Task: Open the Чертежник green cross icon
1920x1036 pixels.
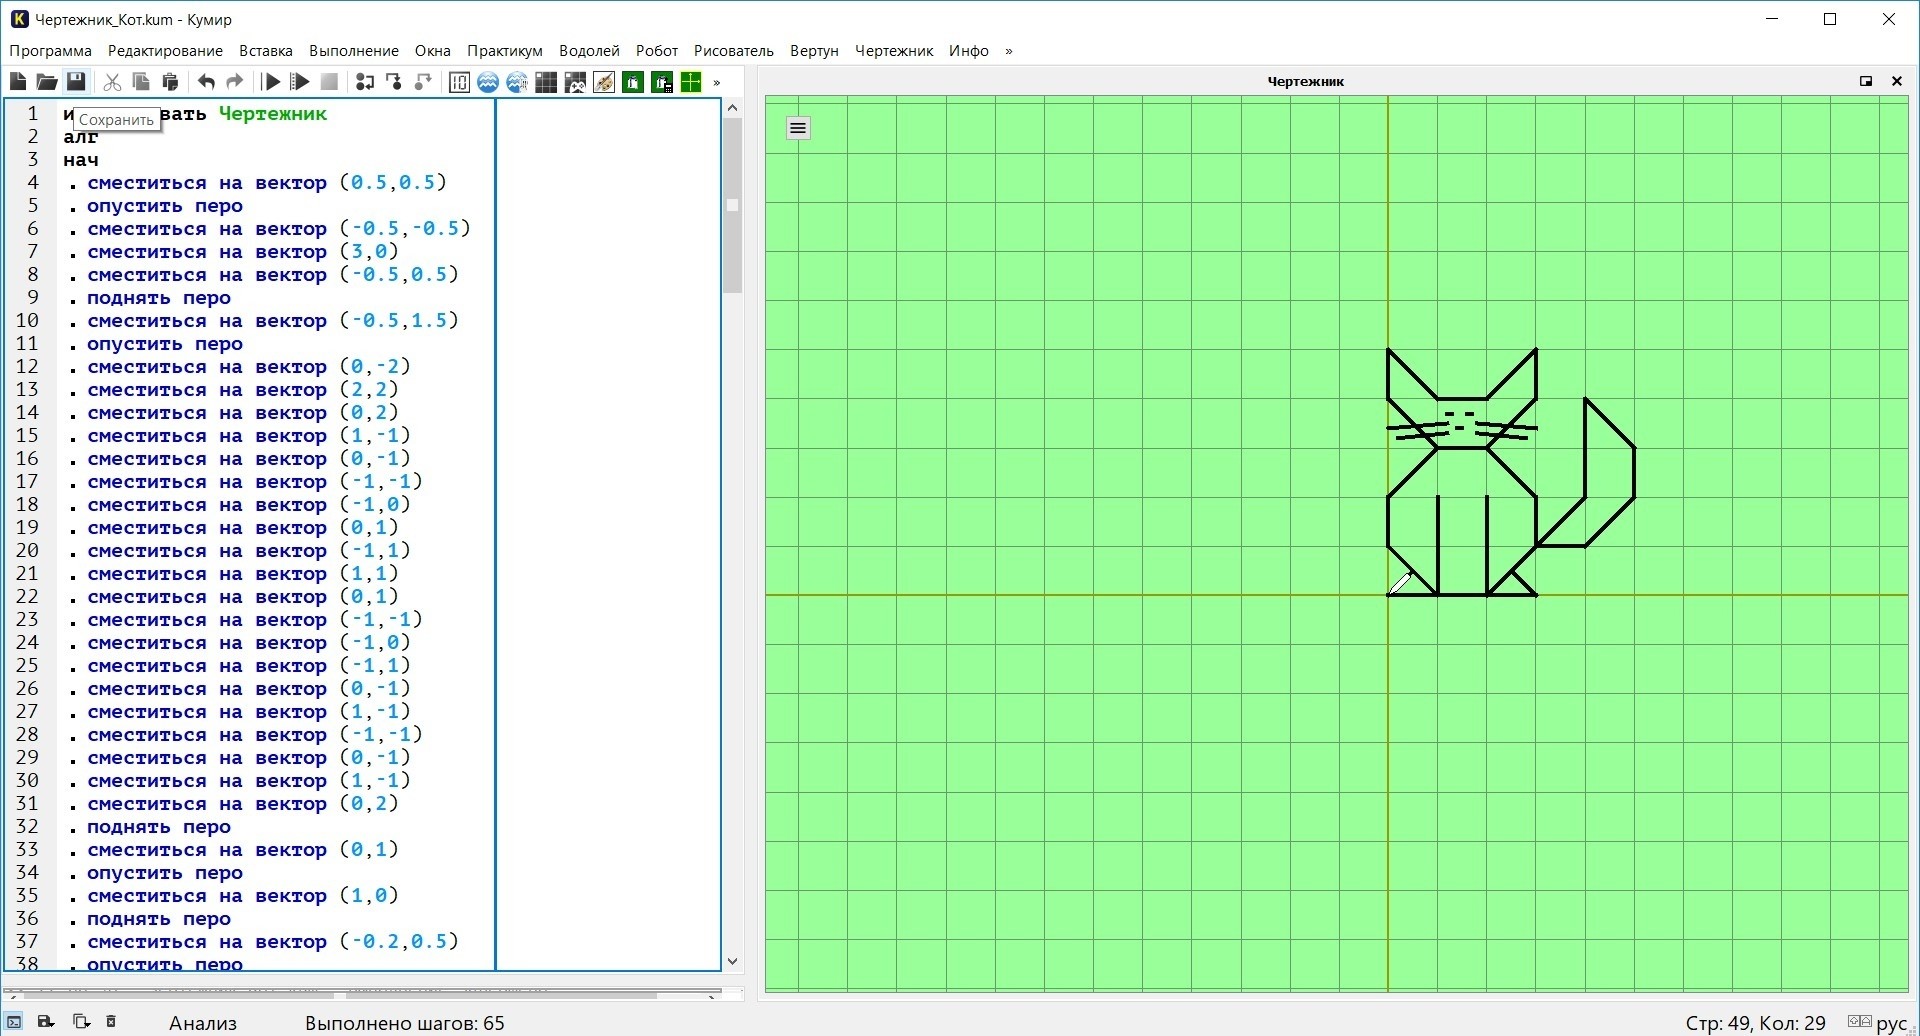Action: coord(691,82)
